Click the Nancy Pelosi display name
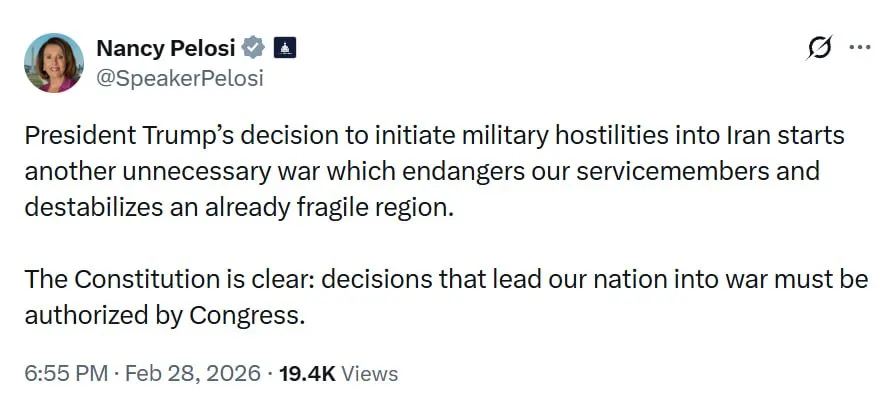Screen dimensions: 893x411 (x=166, y=49)
